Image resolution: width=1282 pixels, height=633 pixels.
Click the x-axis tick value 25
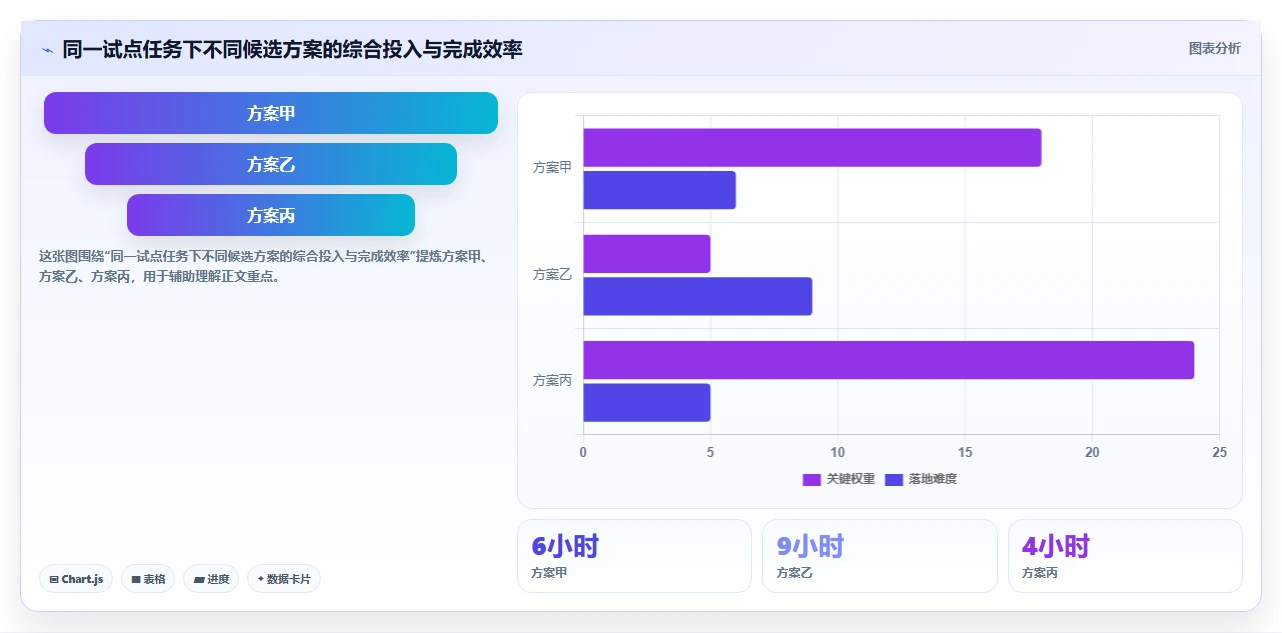coord(1219,452)
